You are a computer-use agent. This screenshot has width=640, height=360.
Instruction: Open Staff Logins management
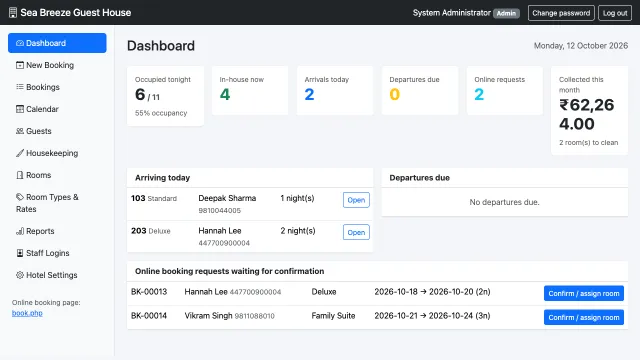pyautogui.click(x=57, y=253)
